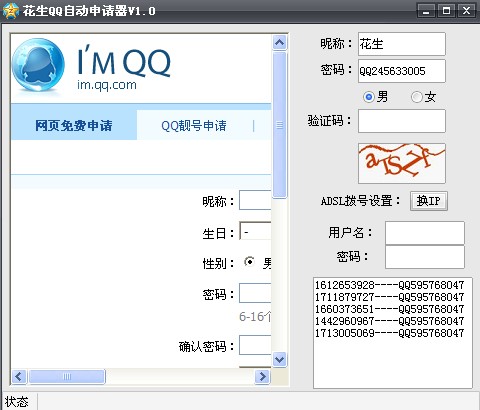Click the star app icon in title bar

pyautogui.click(x=11, y=11)
